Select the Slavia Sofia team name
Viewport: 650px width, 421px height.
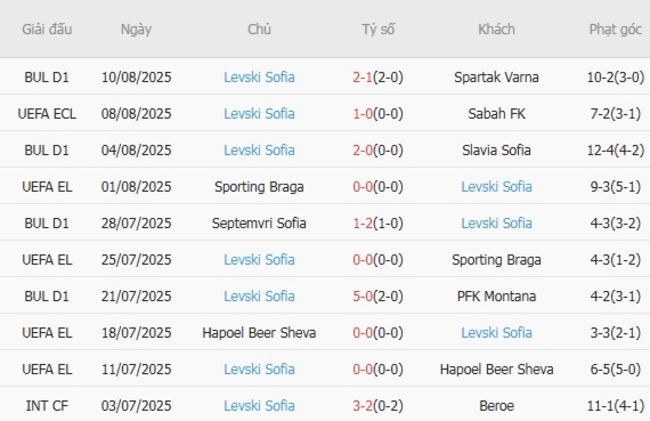[x=496, y=150]
